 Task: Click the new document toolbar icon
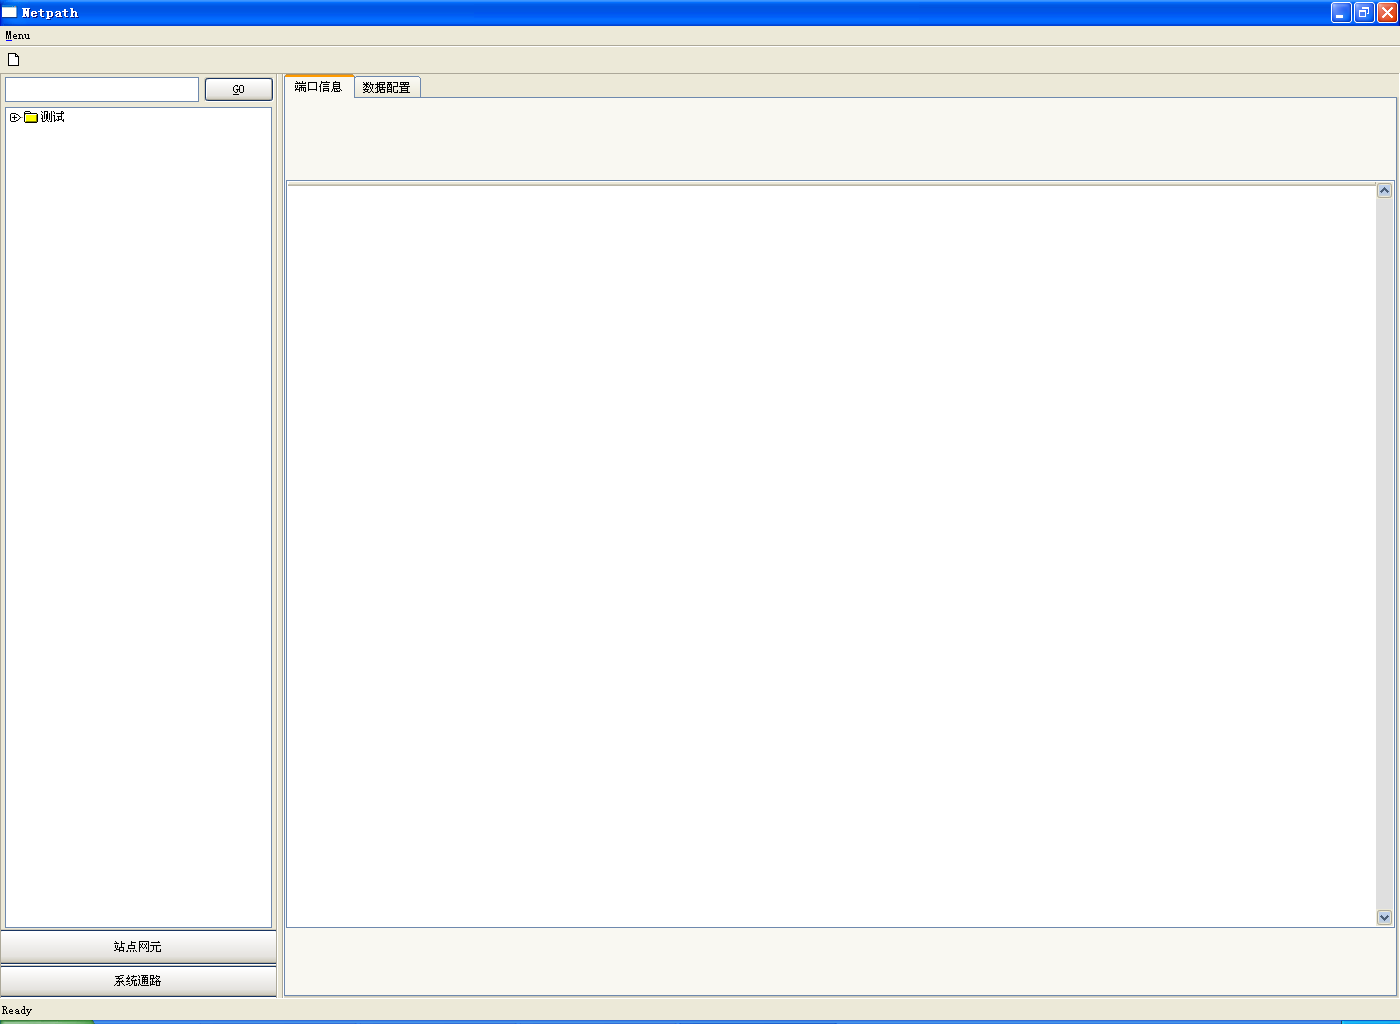(14, 59)
